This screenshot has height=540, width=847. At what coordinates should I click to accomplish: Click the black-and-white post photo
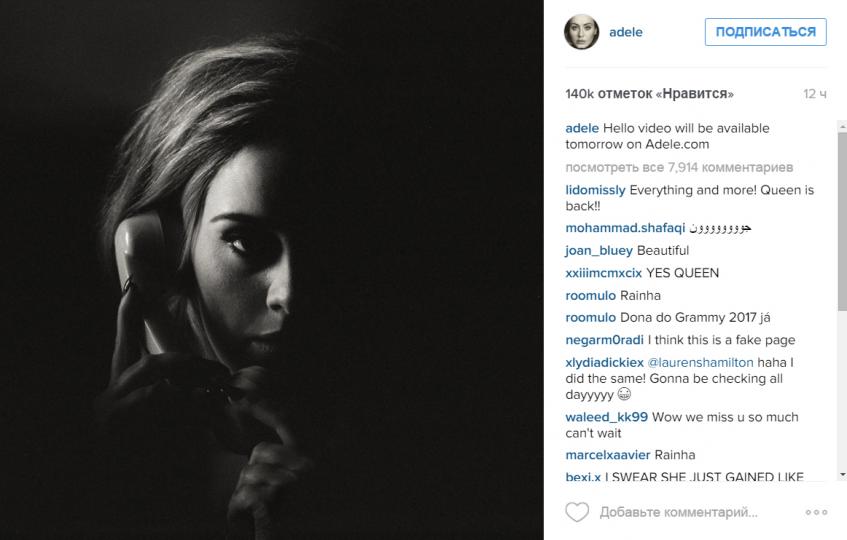pos(272,270)
